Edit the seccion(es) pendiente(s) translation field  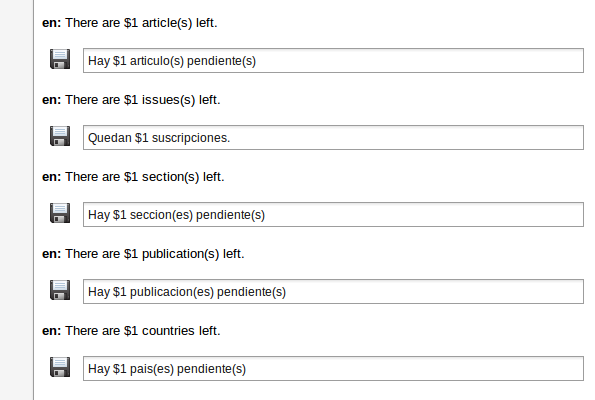coord(333,215)
